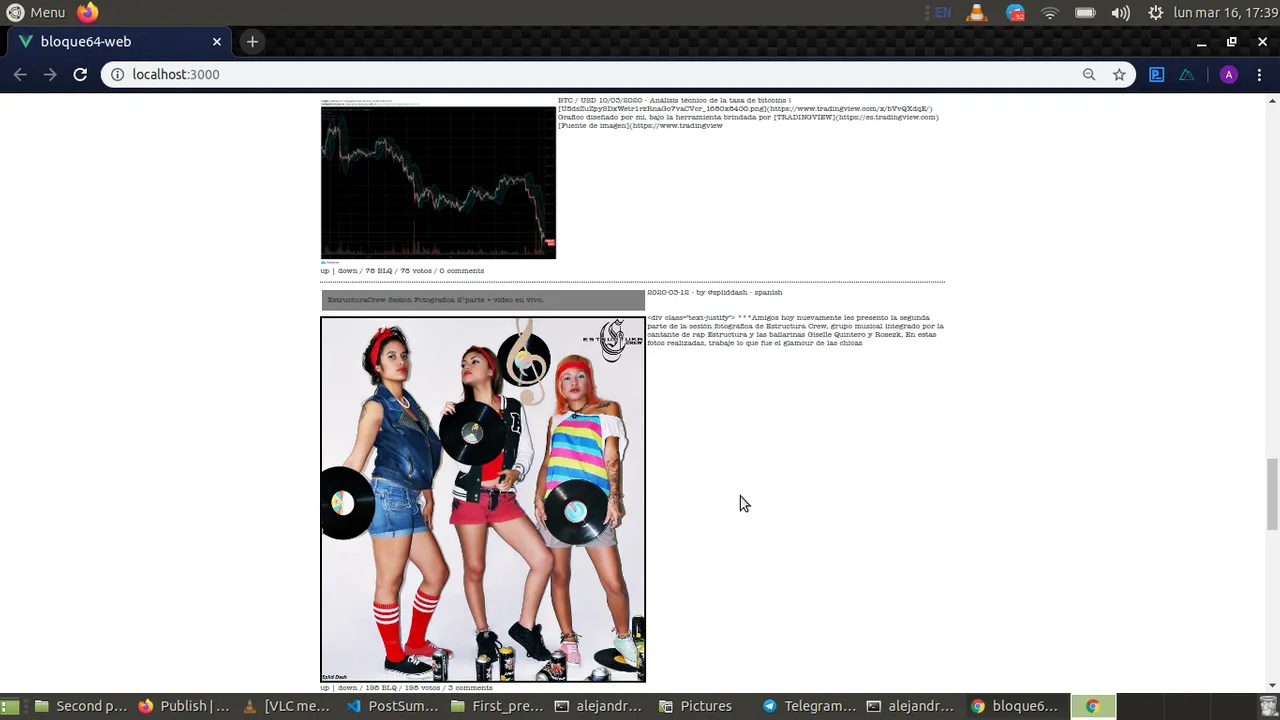Image resolution: width=1280 pixels, height=720 pixels.
Task: Switch to the PostSum... VS Code window
Action: point(393,706)
